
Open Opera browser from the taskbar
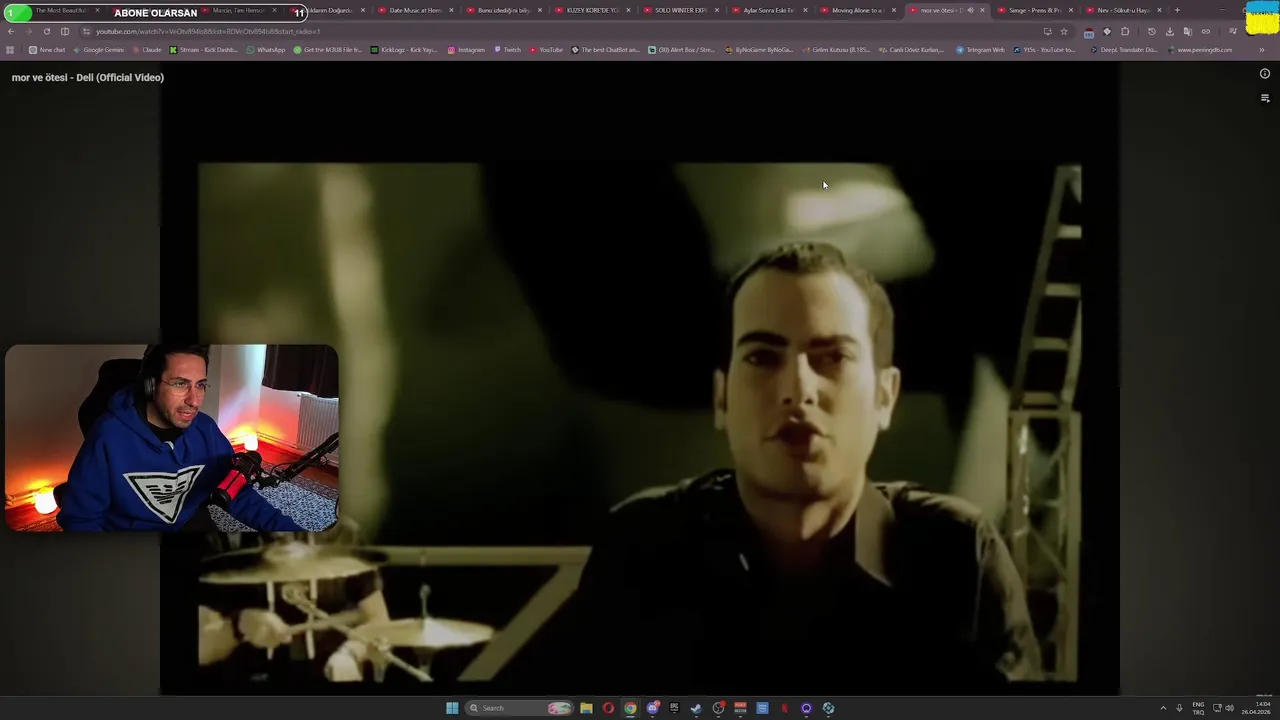click(x=608, y=708)
